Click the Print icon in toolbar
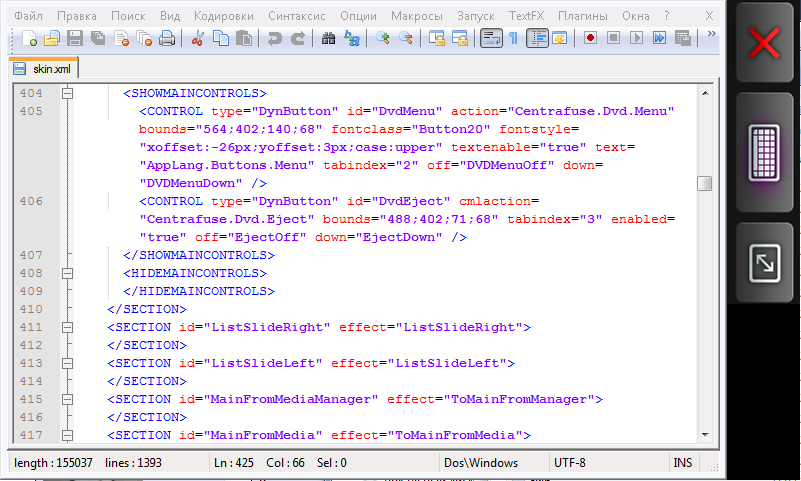801x481 pixels. pos(167,38)
